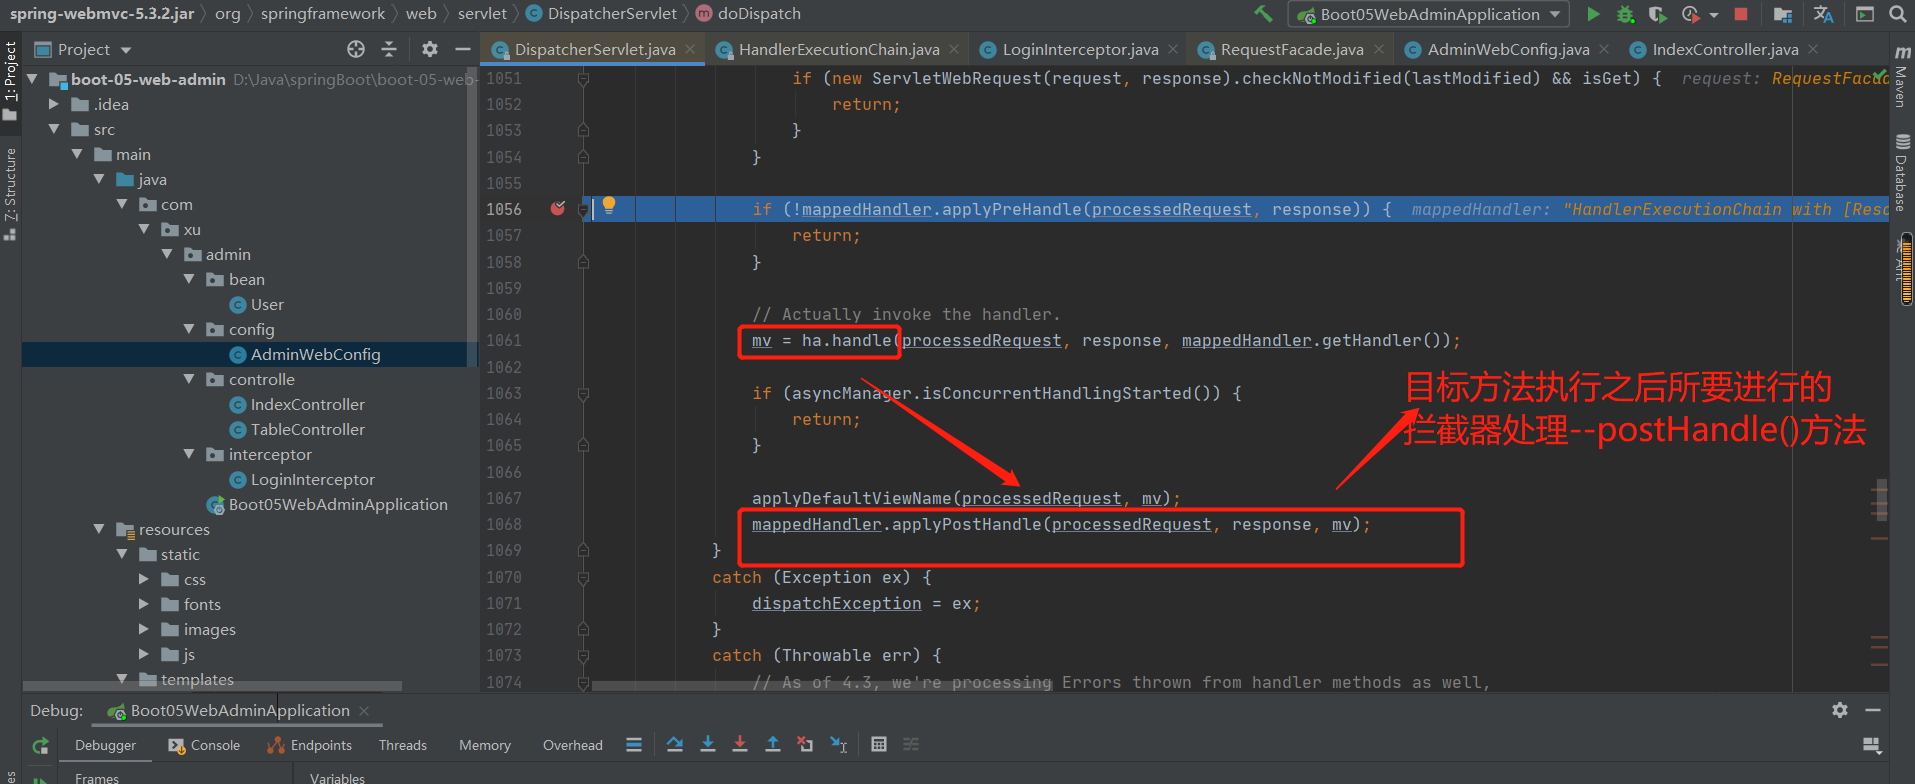This screenshot has height=784, width=1915.
Task: Start debugging with the green bug icon
Action: (x=1626, y=14)
